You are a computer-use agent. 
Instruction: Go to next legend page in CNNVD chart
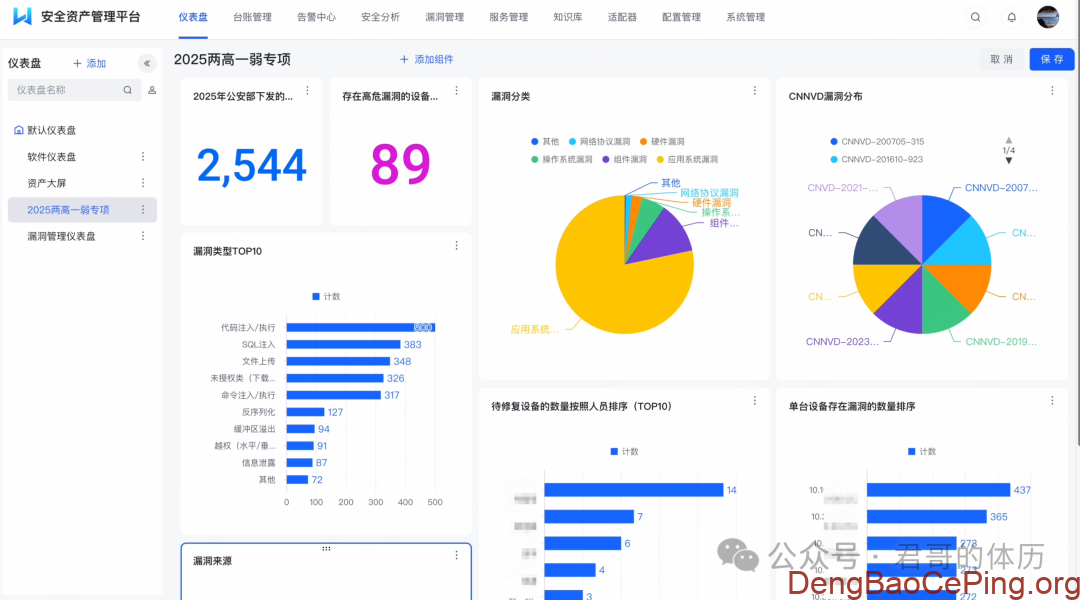coord(1008,161)
